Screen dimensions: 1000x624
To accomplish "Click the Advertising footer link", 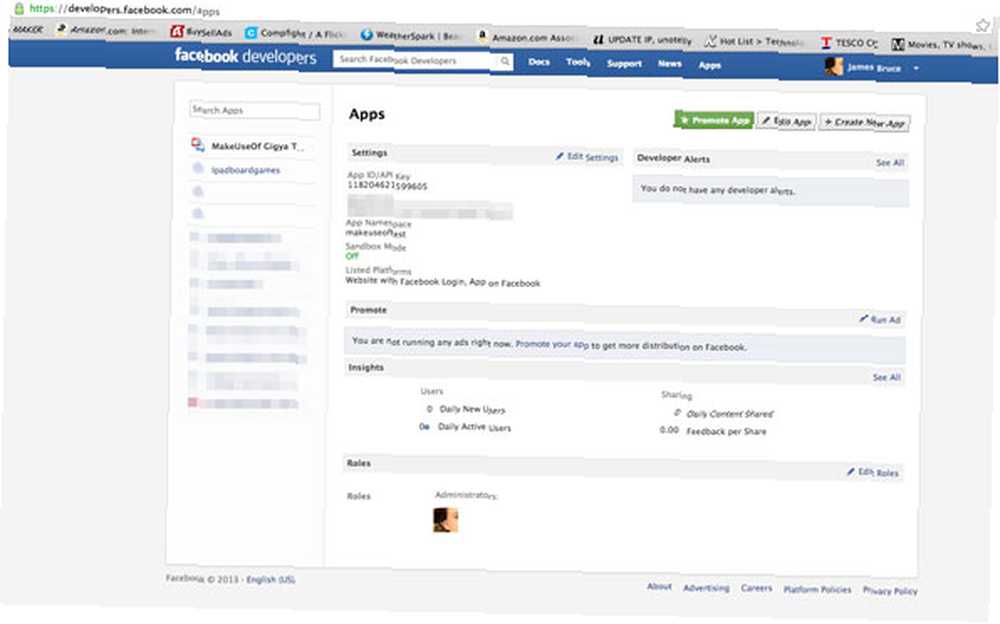I will click(706, 588).
